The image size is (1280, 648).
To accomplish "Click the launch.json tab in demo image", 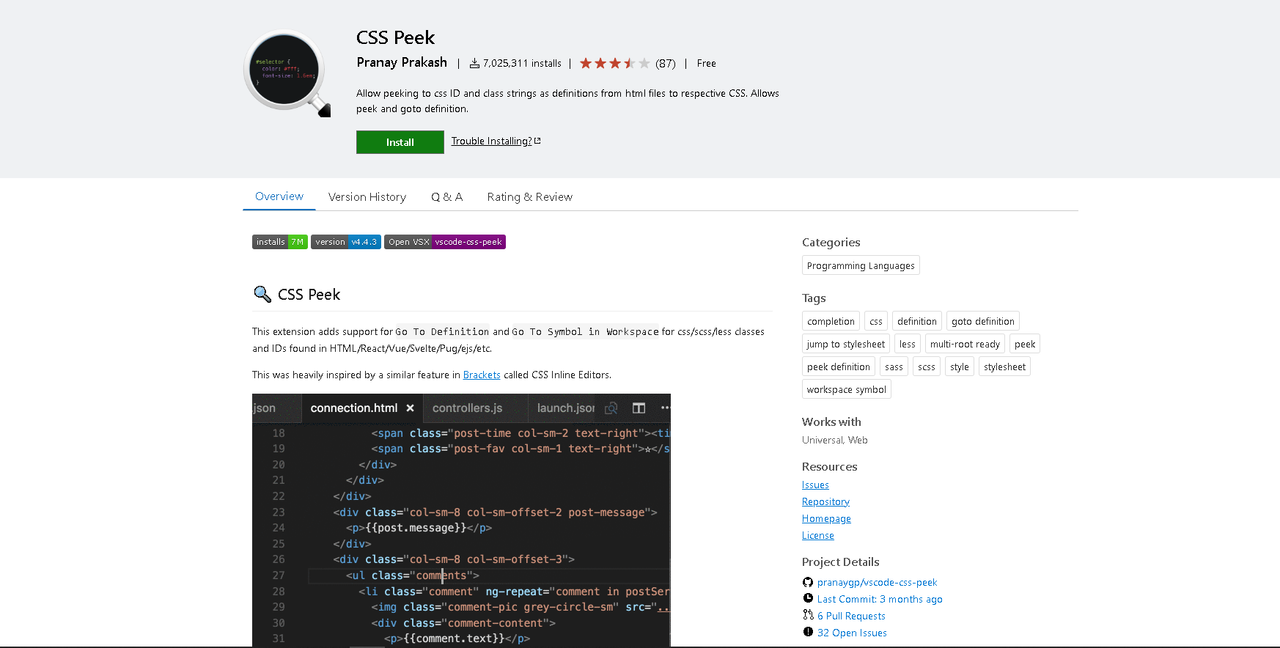I will click(x=564, y=408).
